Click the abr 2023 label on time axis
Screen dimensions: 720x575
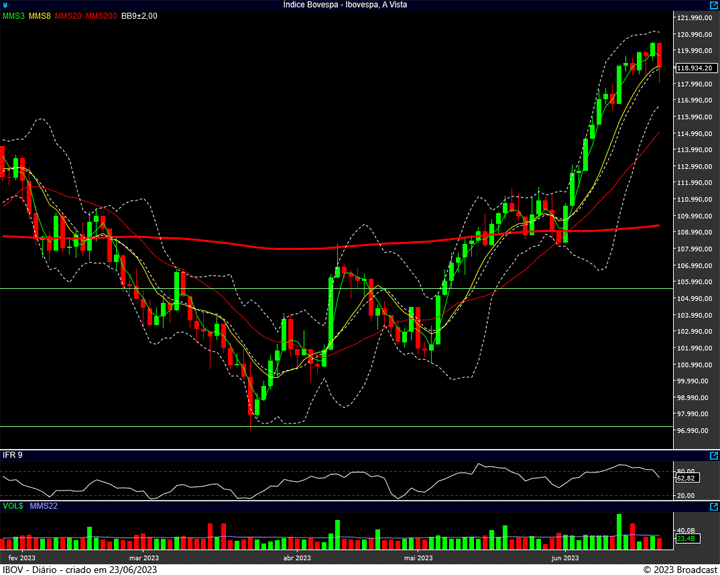point(297,557)
